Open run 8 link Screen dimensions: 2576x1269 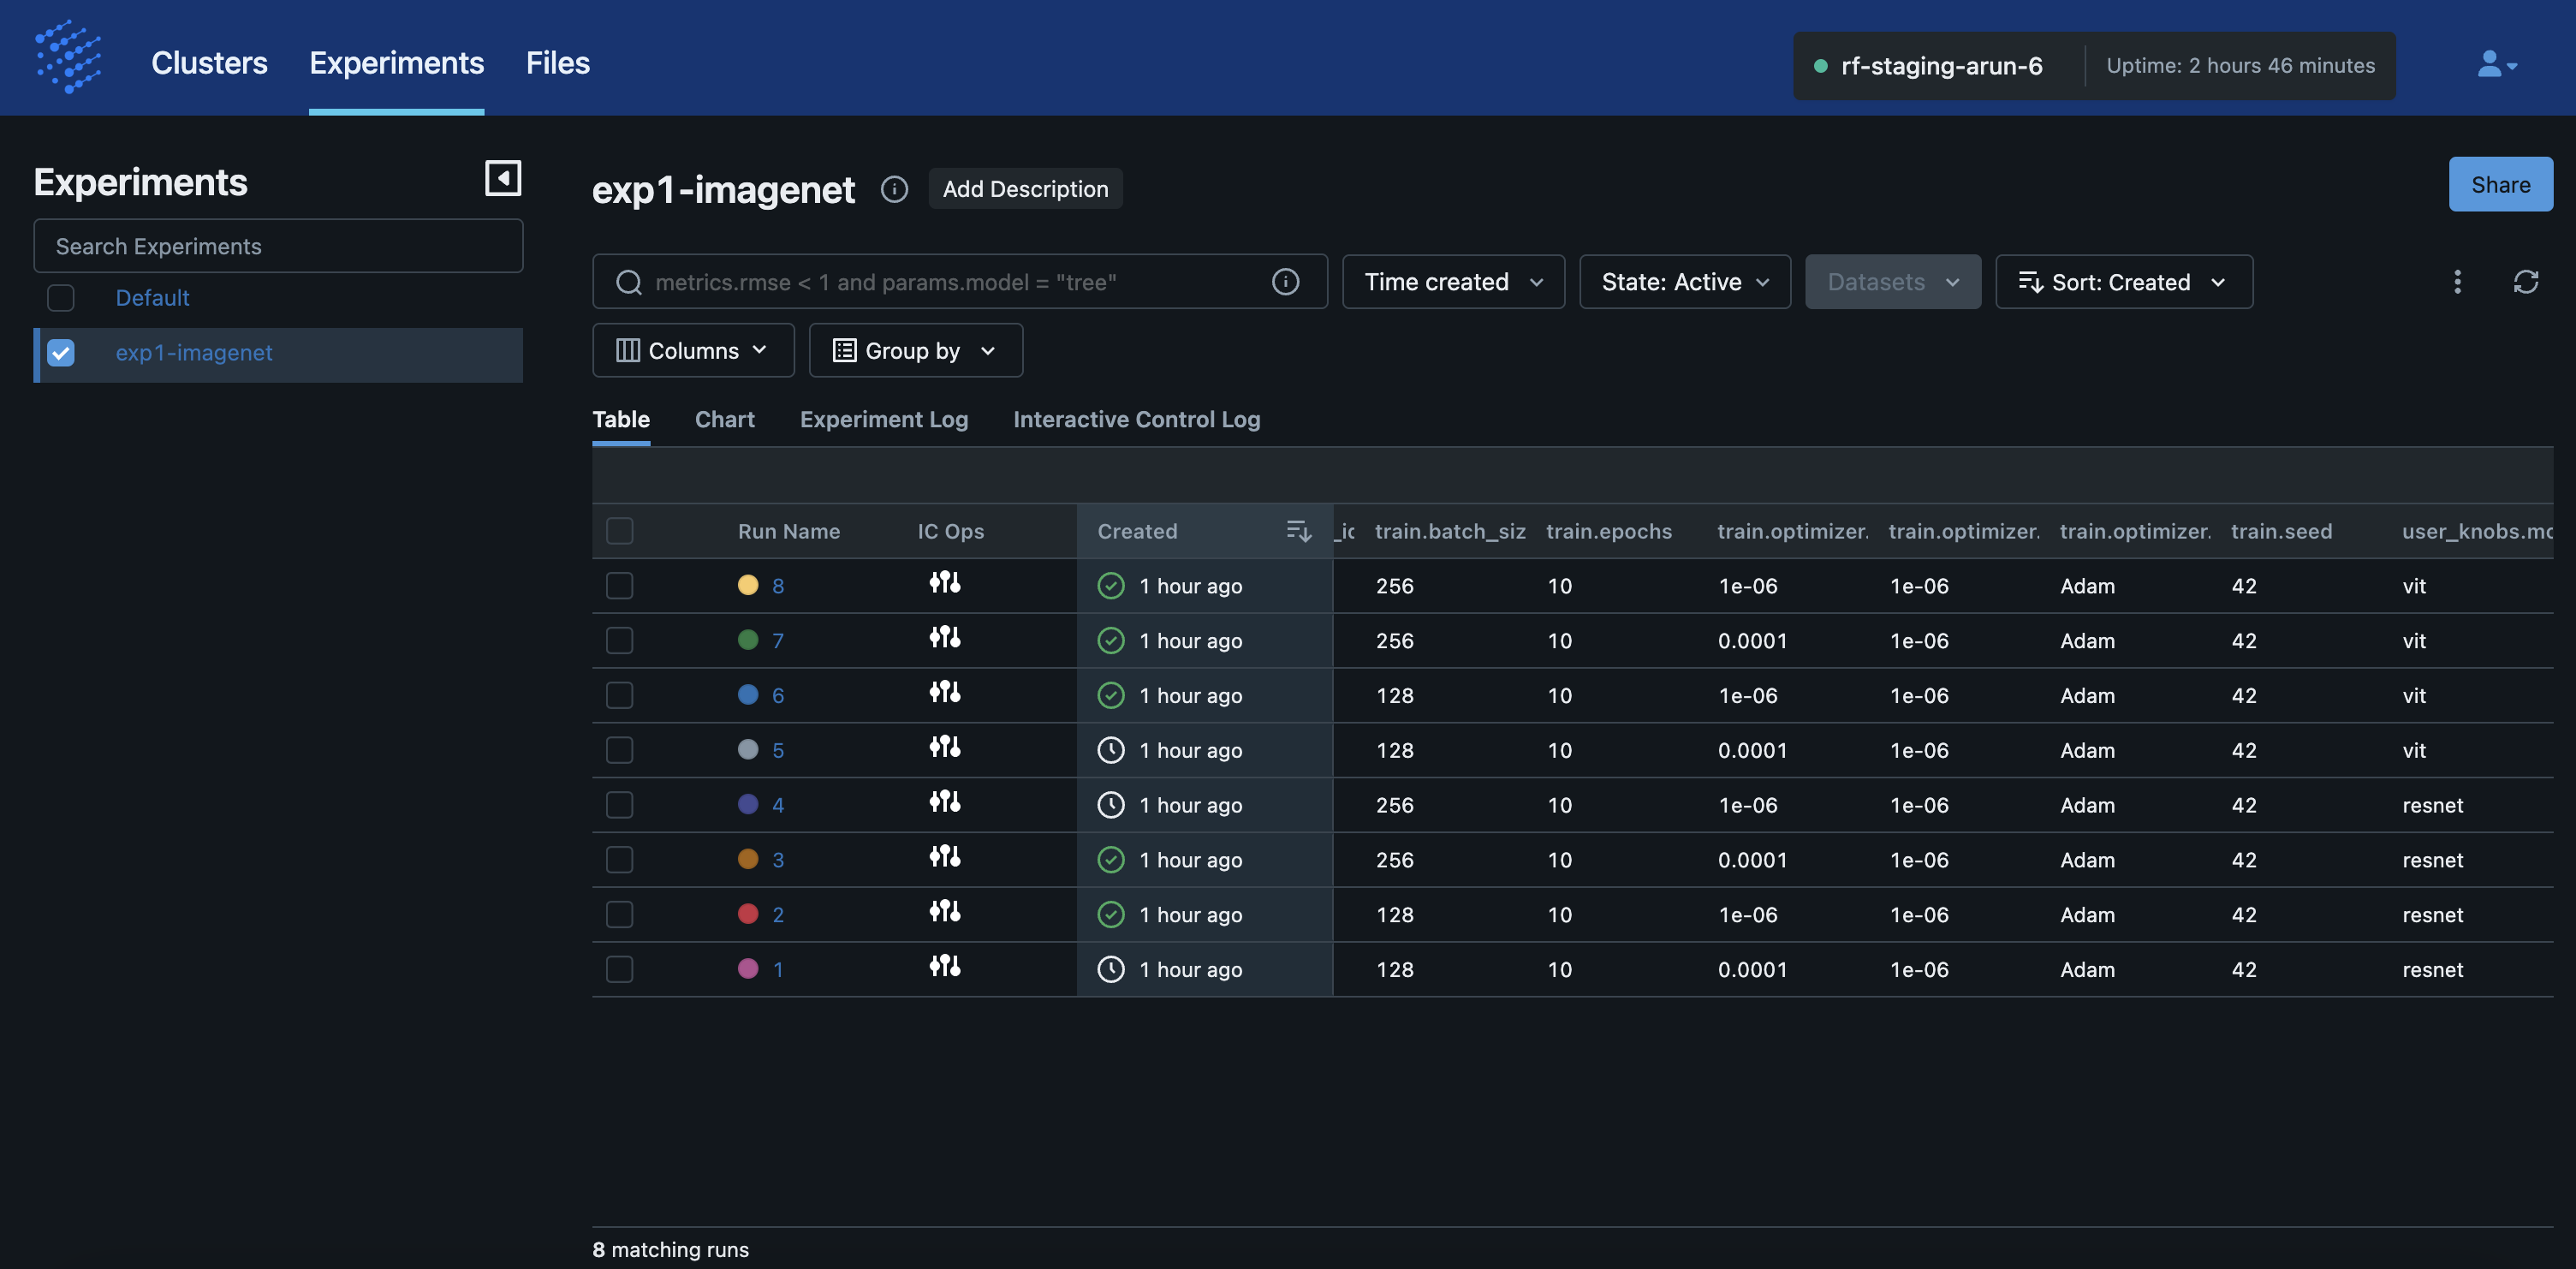pos(778,586)
